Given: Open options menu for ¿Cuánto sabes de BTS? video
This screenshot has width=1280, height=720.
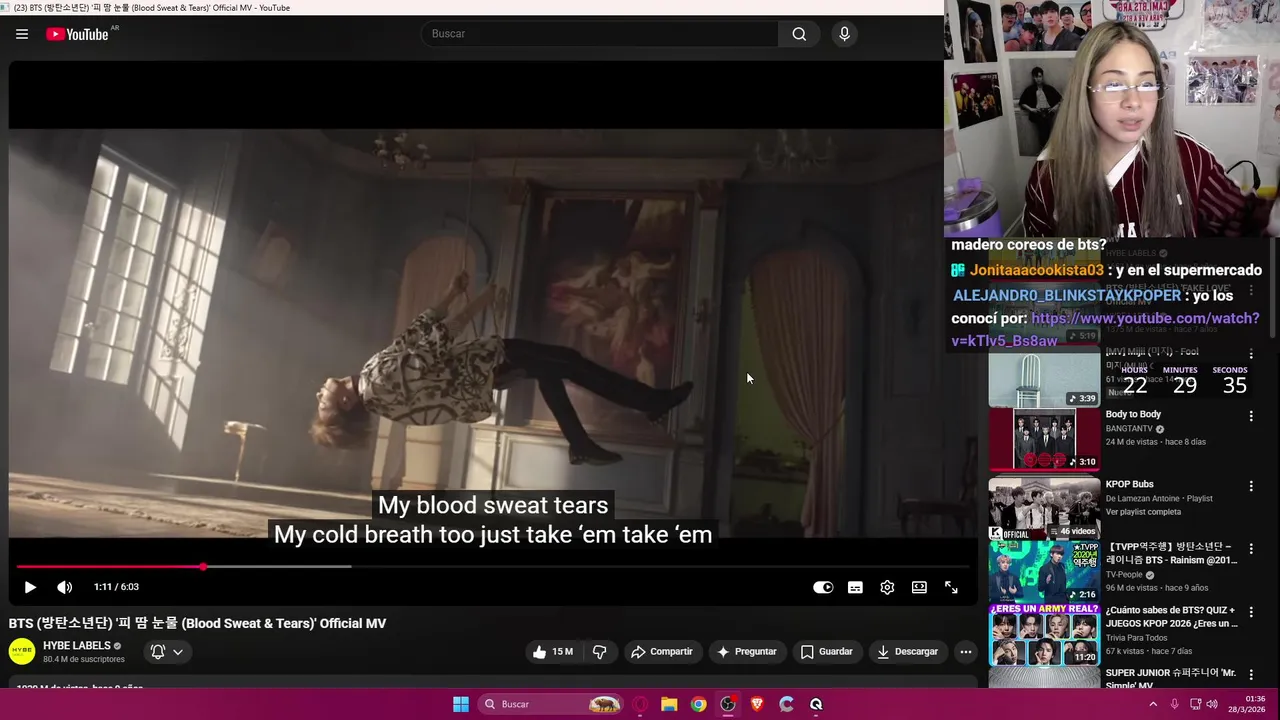Looking at the screenshot, I should (1251, 613).
